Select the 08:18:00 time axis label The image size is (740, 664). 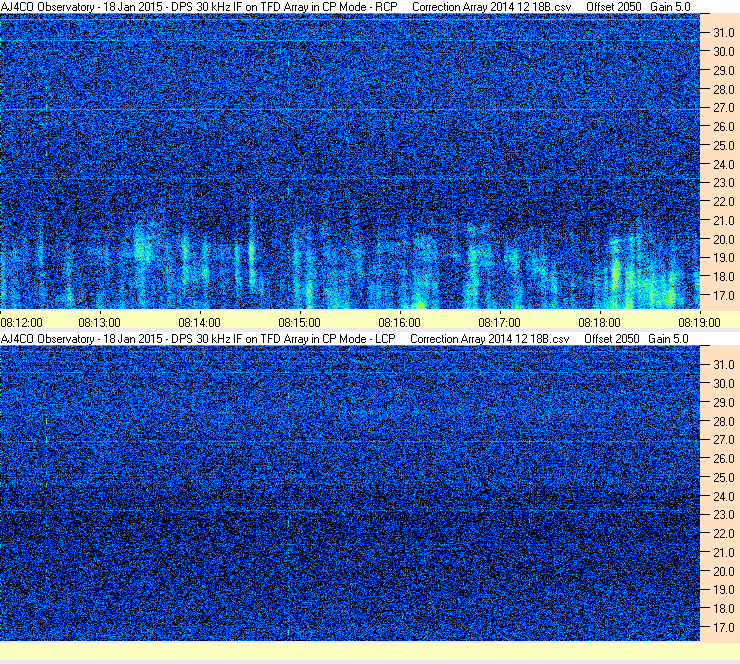point(599,323)
